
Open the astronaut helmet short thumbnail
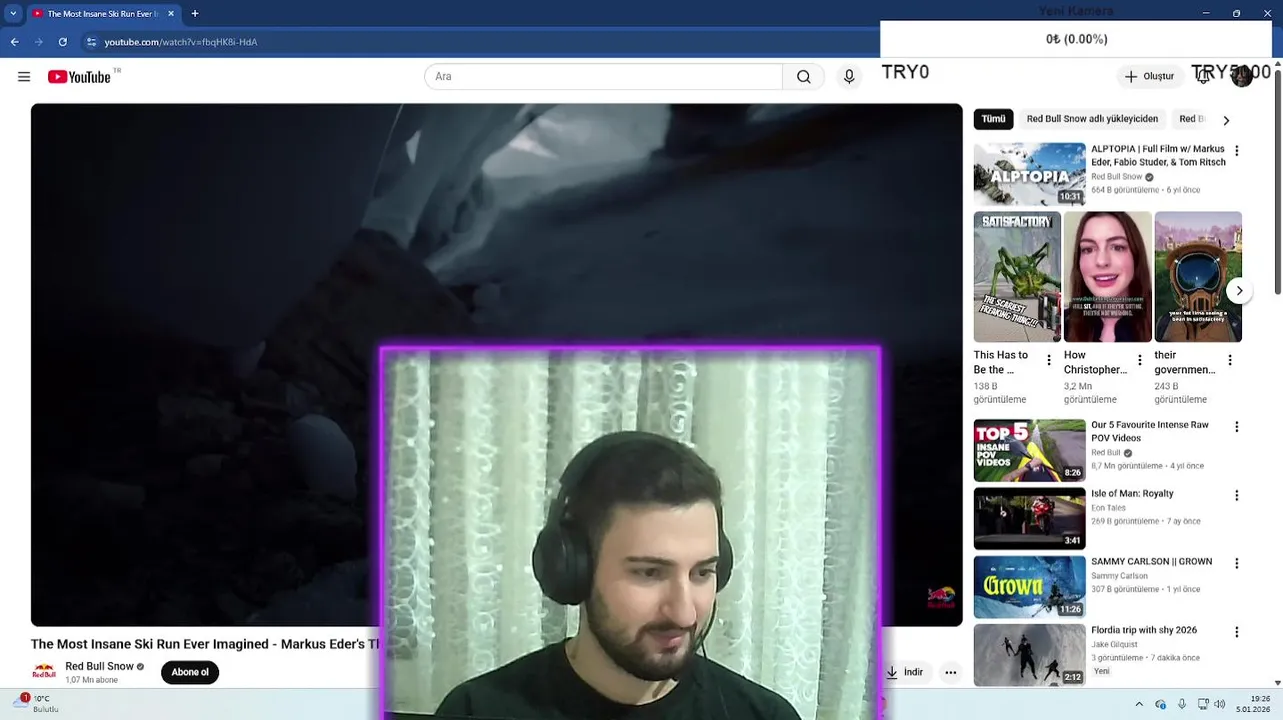(x=1198, y=277)
